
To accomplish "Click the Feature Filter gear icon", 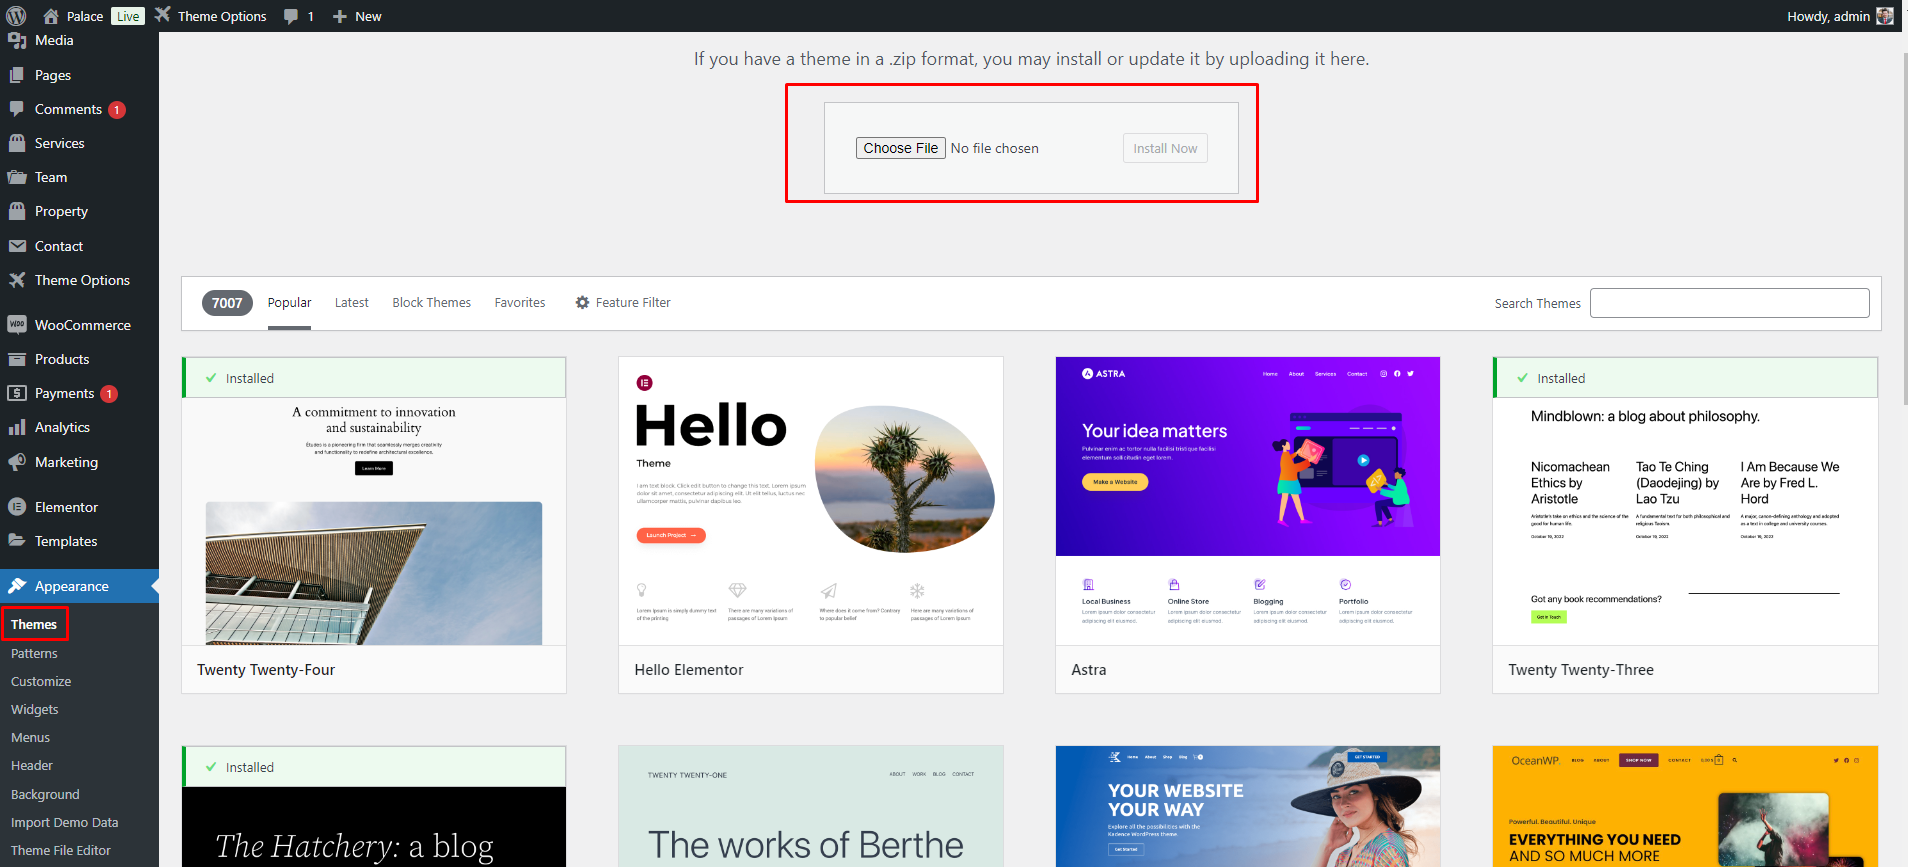I will click(x=582, y=302).
